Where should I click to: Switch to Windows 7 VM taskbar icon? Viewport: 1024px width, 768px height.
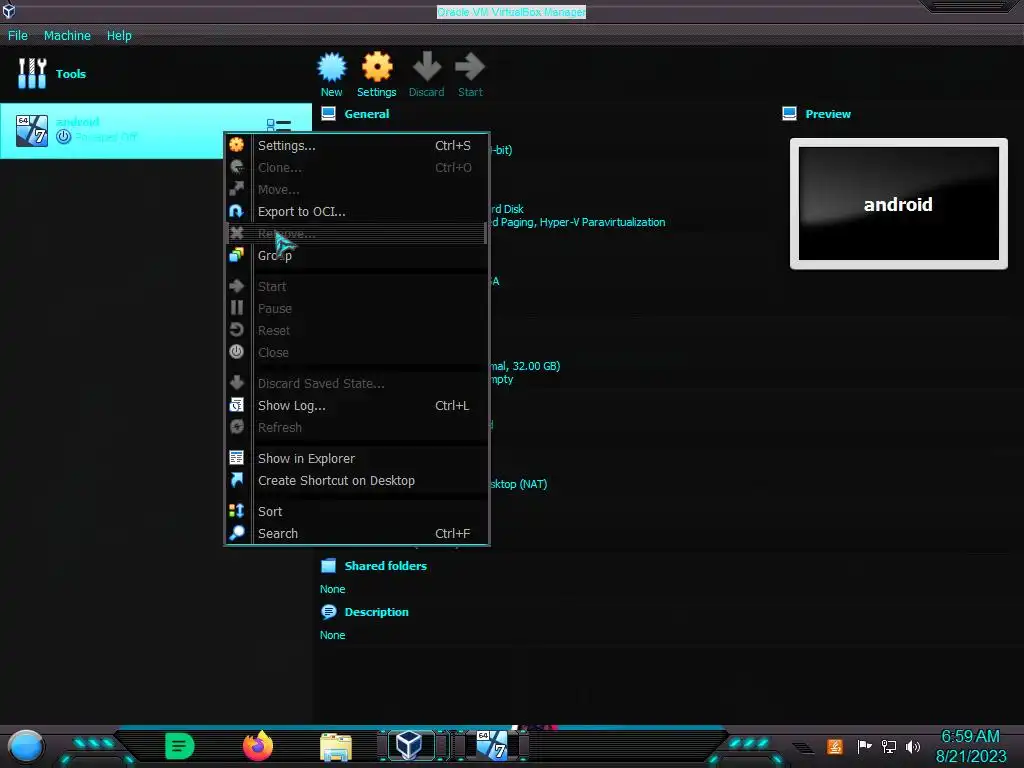(492, 745)
